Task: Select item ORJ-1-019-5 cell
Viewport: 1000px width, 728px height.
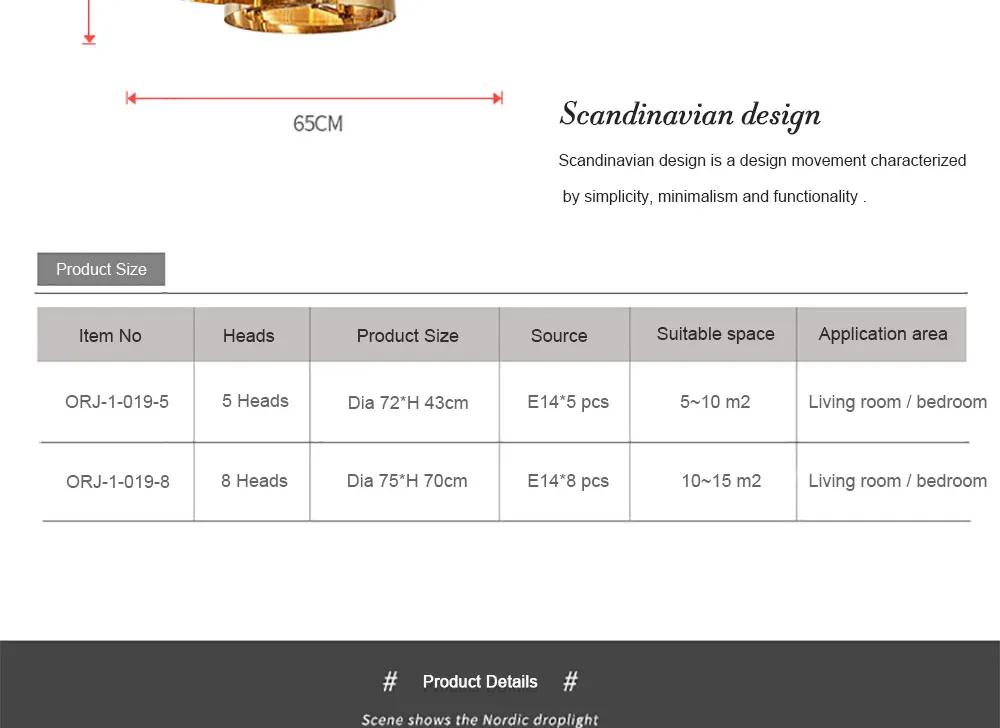Action: coord(117,402)
